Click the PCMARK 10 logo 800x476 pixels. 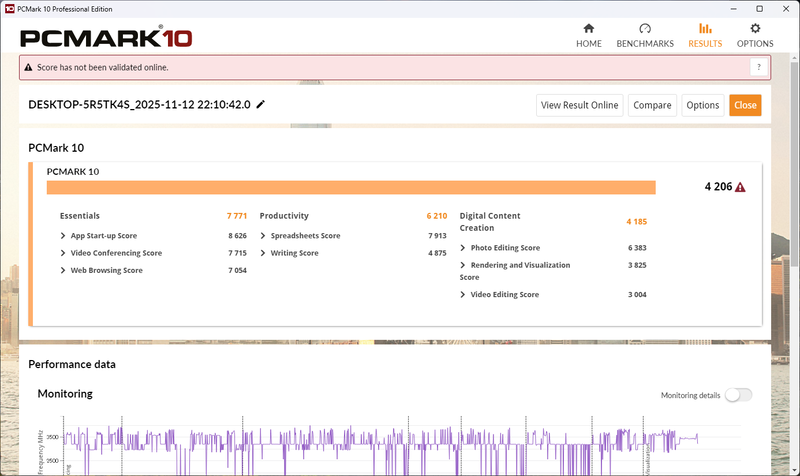click(106, 38)
